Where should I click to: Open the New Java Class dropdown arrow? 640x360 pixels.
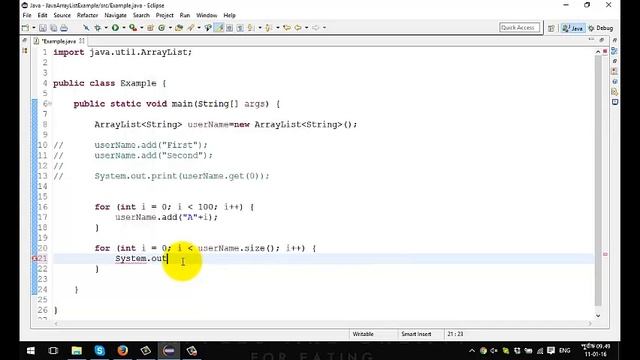pos(170,28)
